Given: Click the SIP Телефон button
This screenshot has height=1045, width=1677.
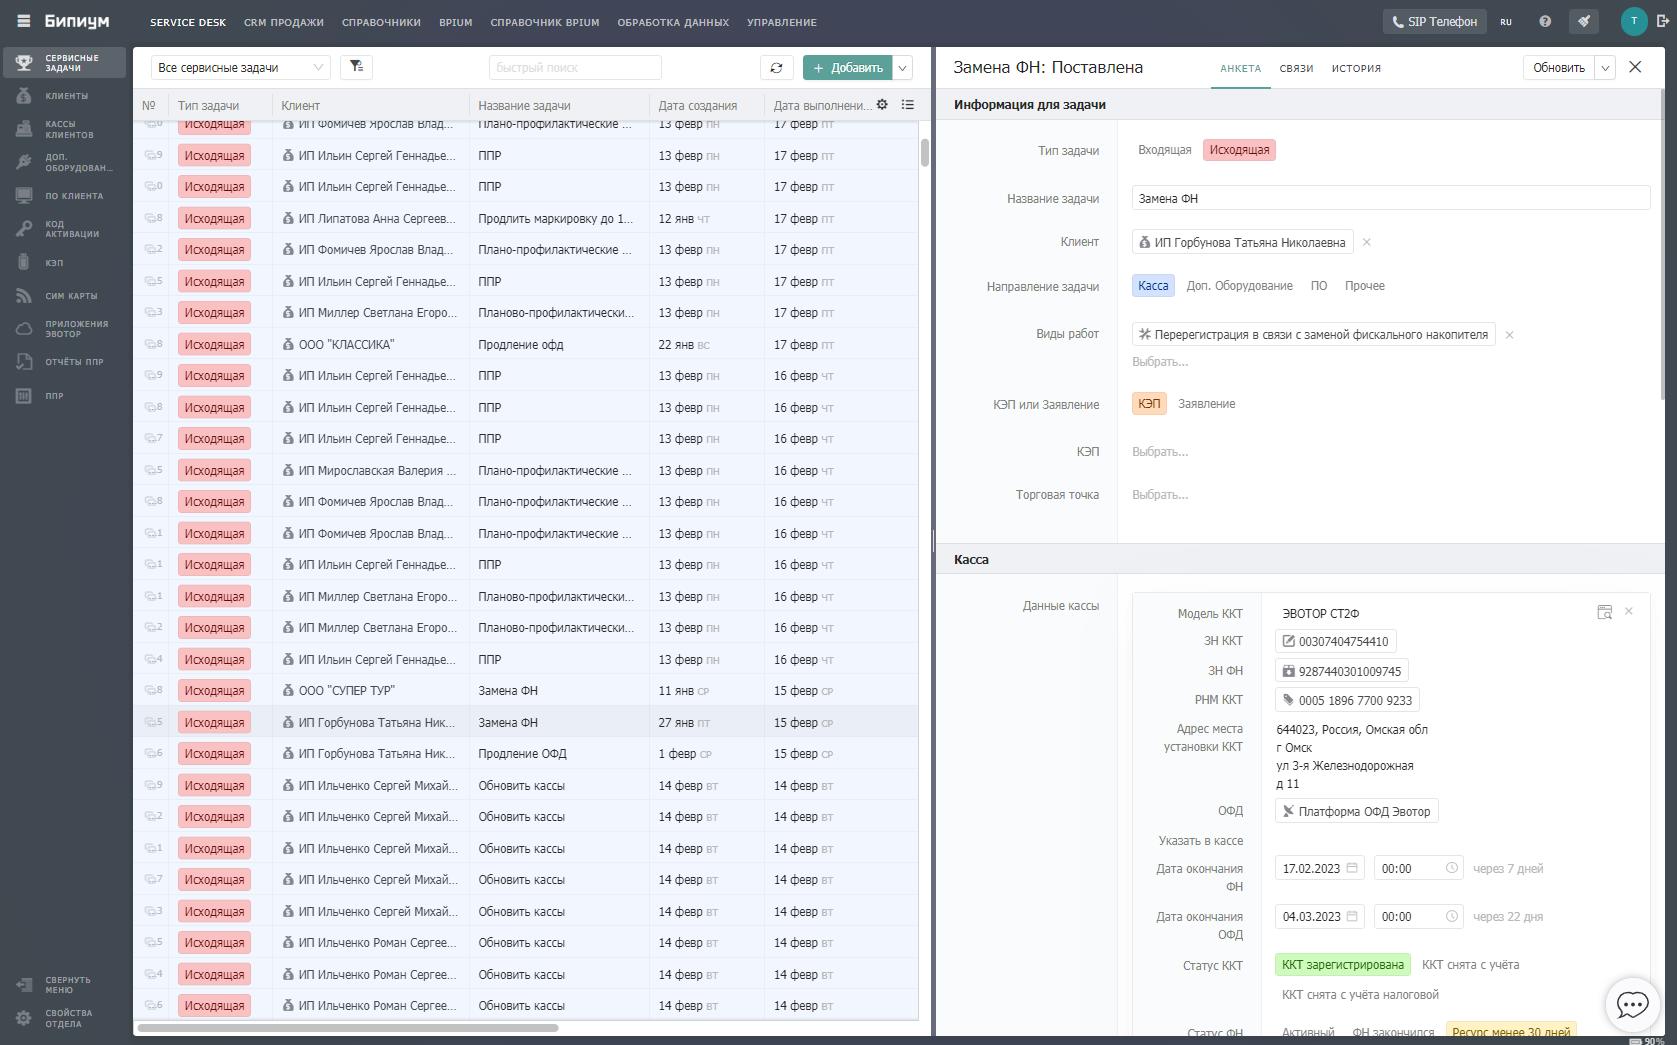Looking at the screenshot, I should [1434, 21].
